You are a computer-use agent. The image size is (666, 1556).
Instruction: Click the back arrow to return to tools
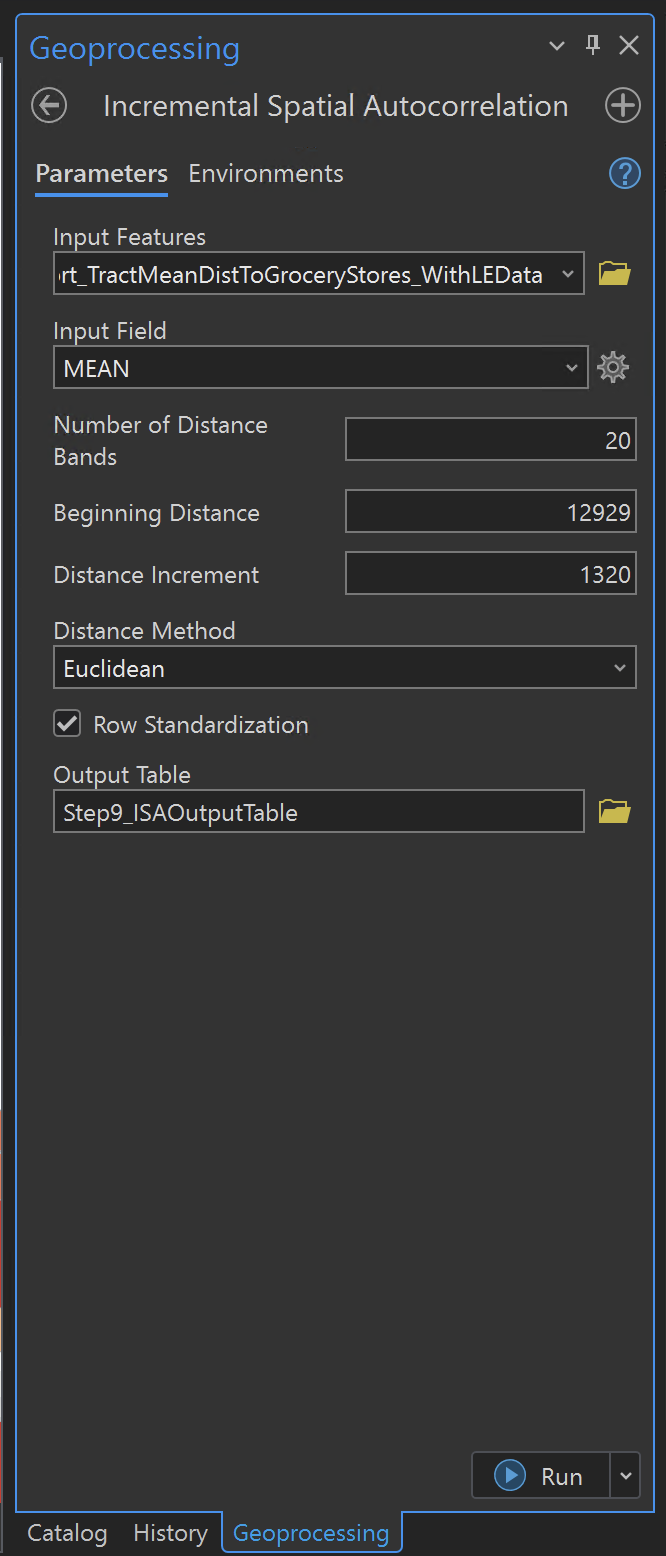pos(48,105)
